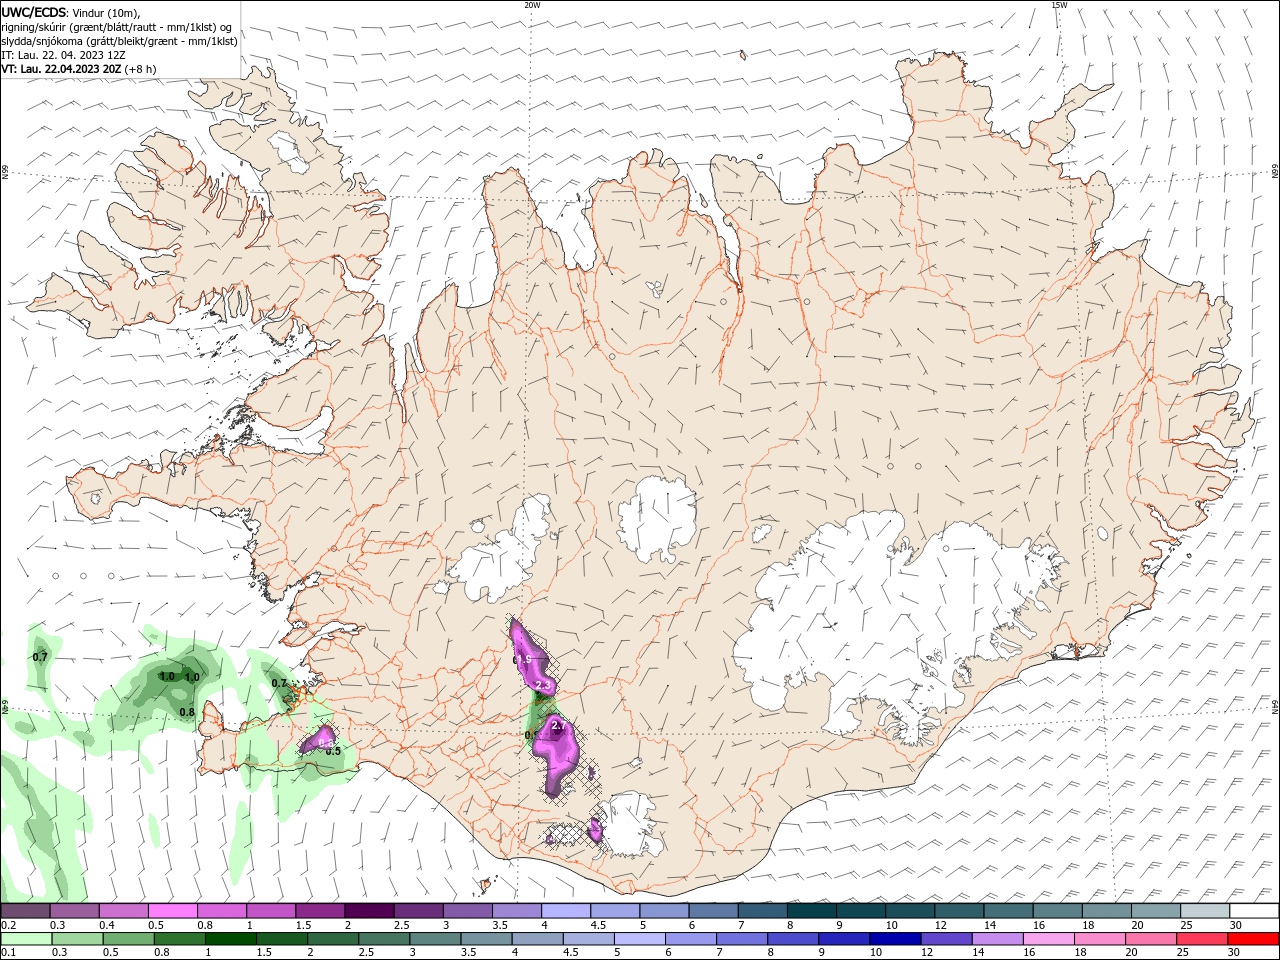Click the 0.8 rain value over the sea
The height and width of the screenshot is (960, 1280).
(x=187, y=713)
